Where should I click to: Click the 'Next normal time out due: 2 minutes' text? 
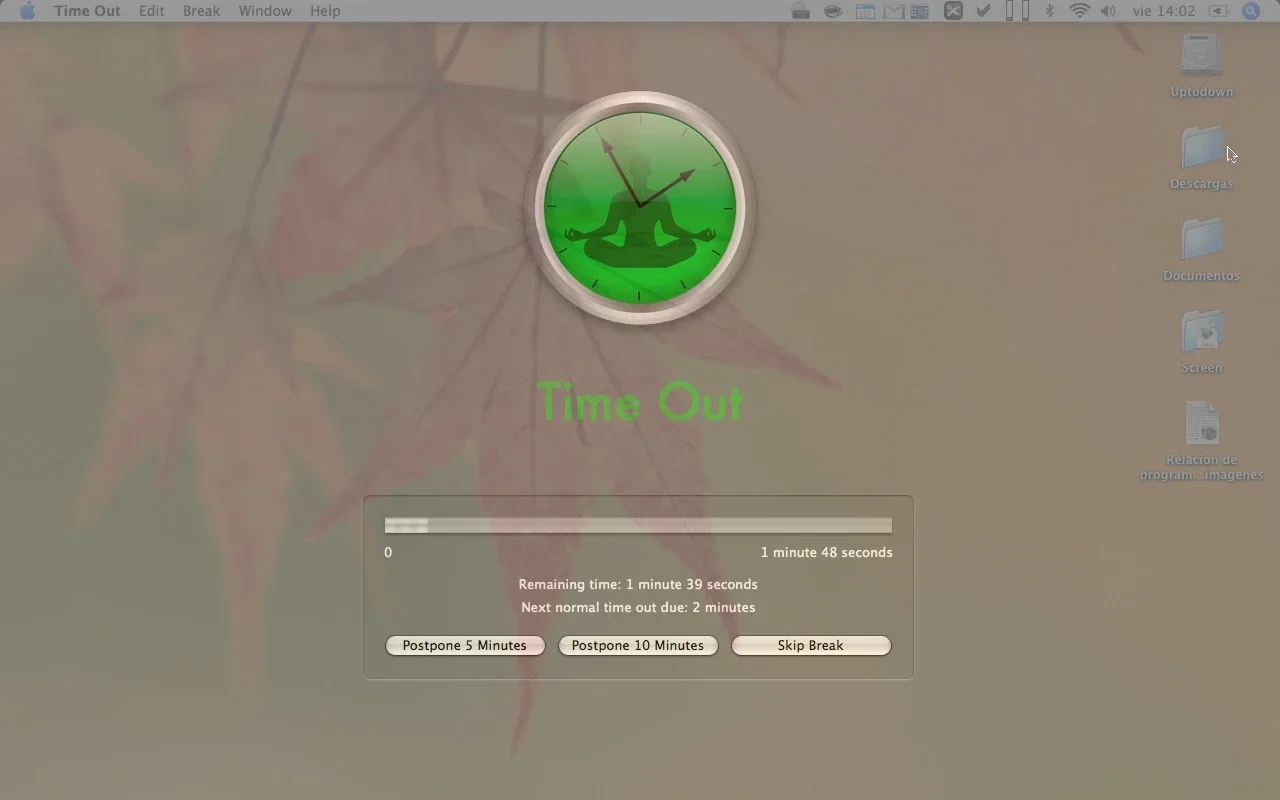(638, 607)
